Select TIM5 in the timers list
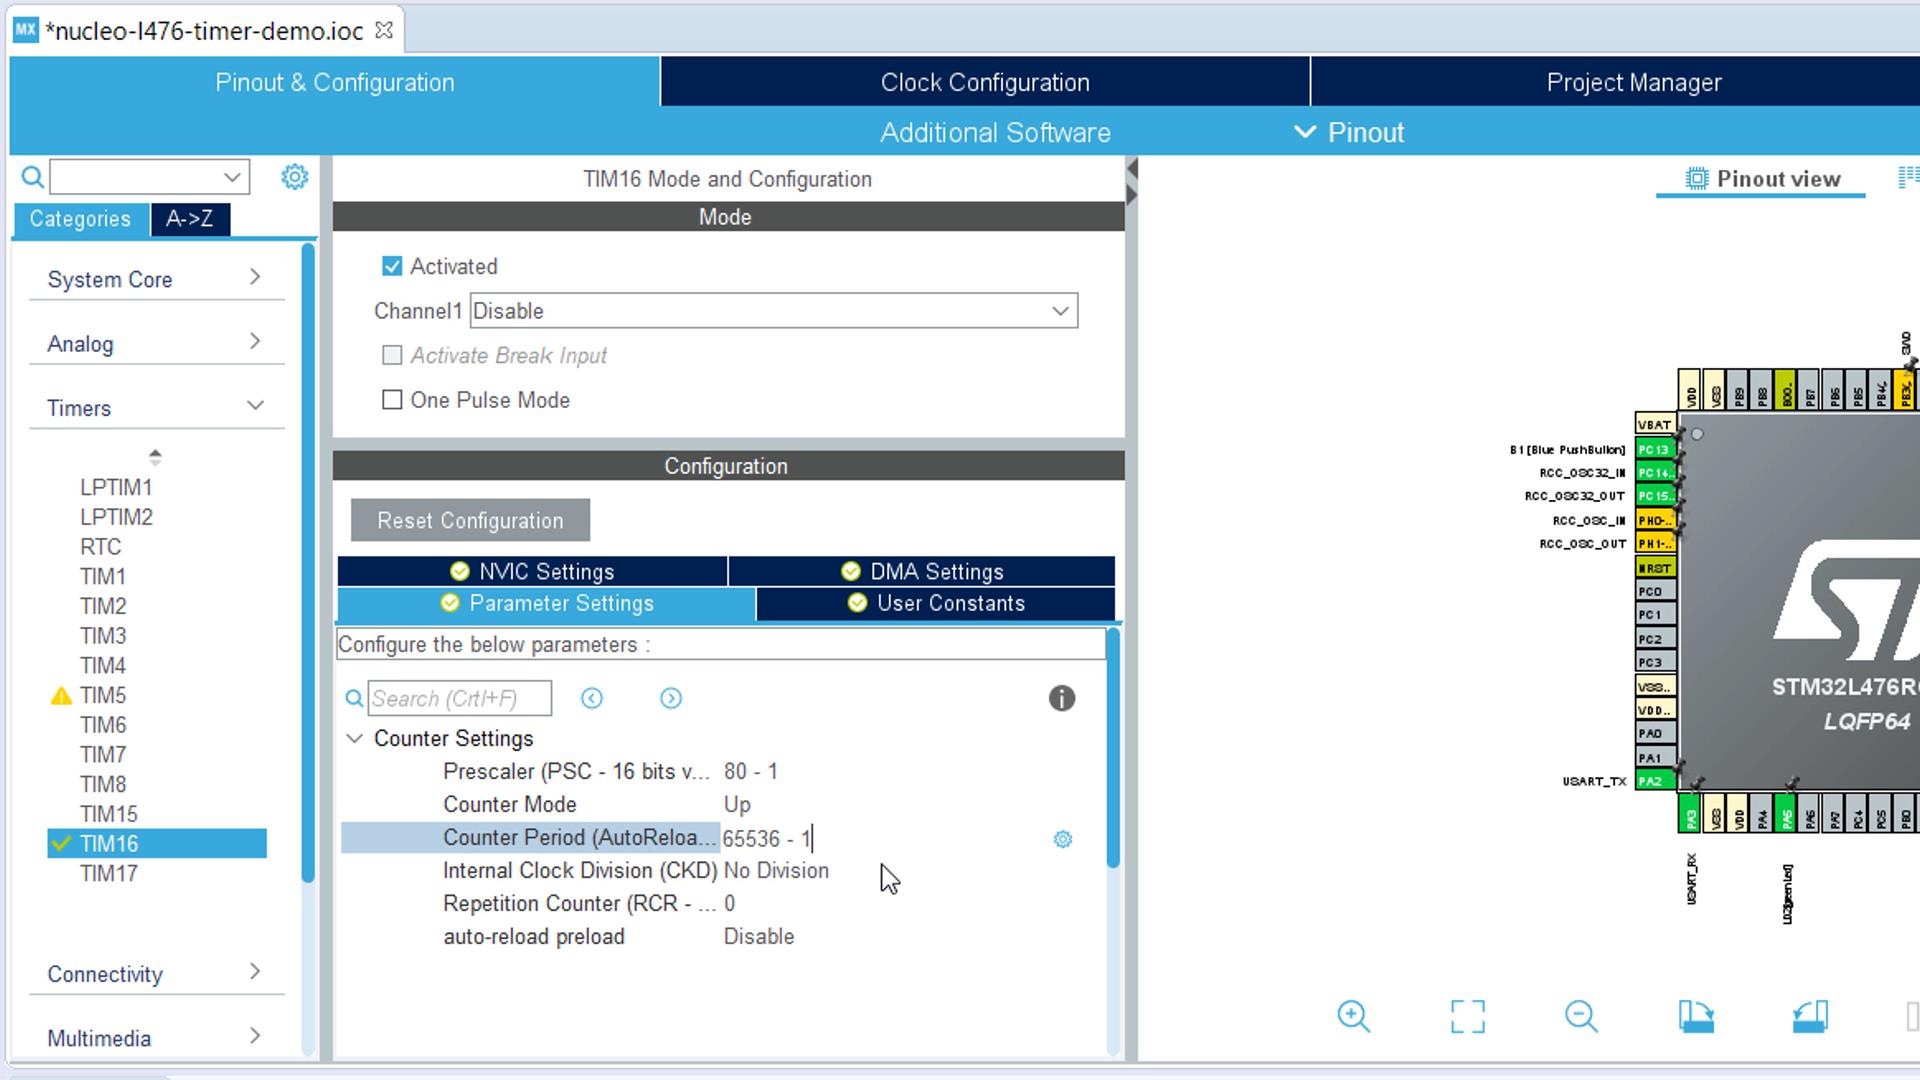Viewport: 1920px width, 1080px height. [103, 695]
